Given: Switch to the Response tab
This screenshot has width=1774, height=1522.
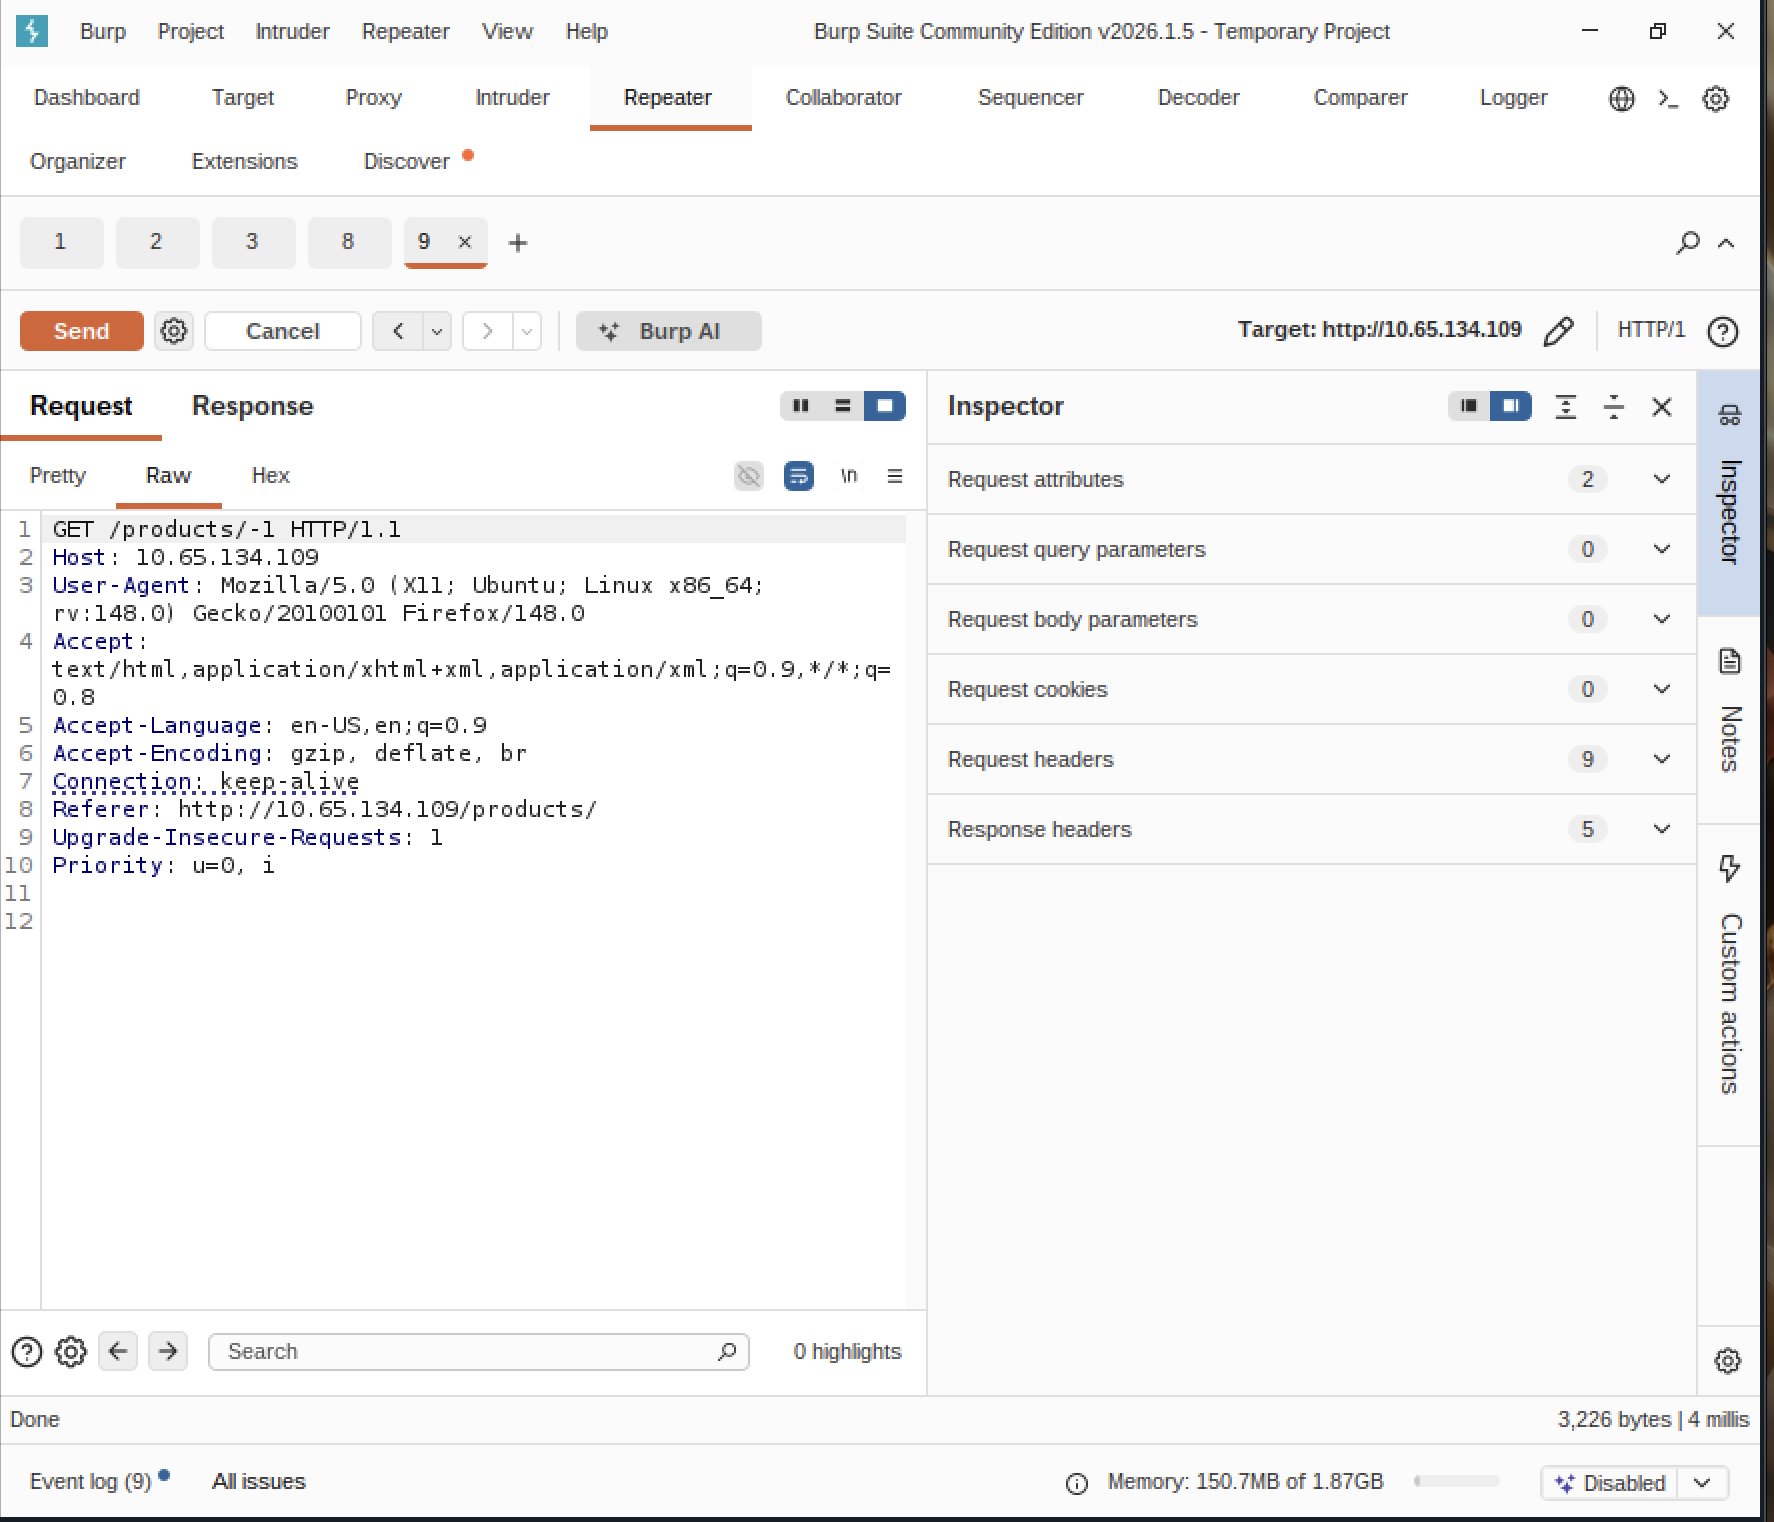Looking at the screenshot, I should (253, 406).
